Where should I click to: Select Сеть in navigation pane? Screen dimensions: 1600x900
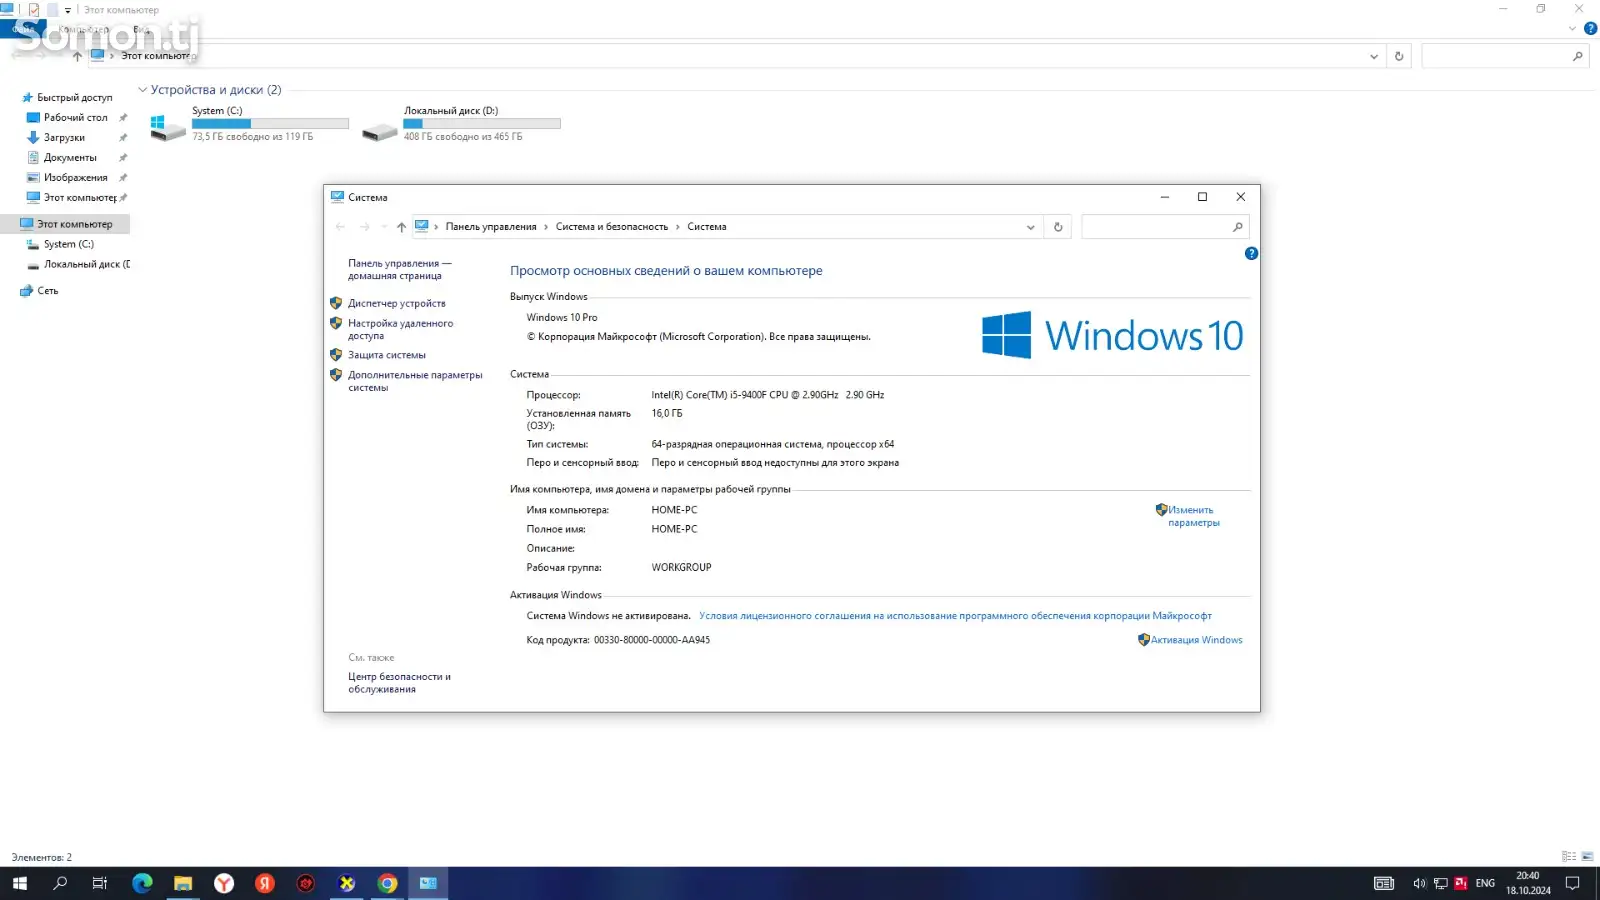click(48, 291)
